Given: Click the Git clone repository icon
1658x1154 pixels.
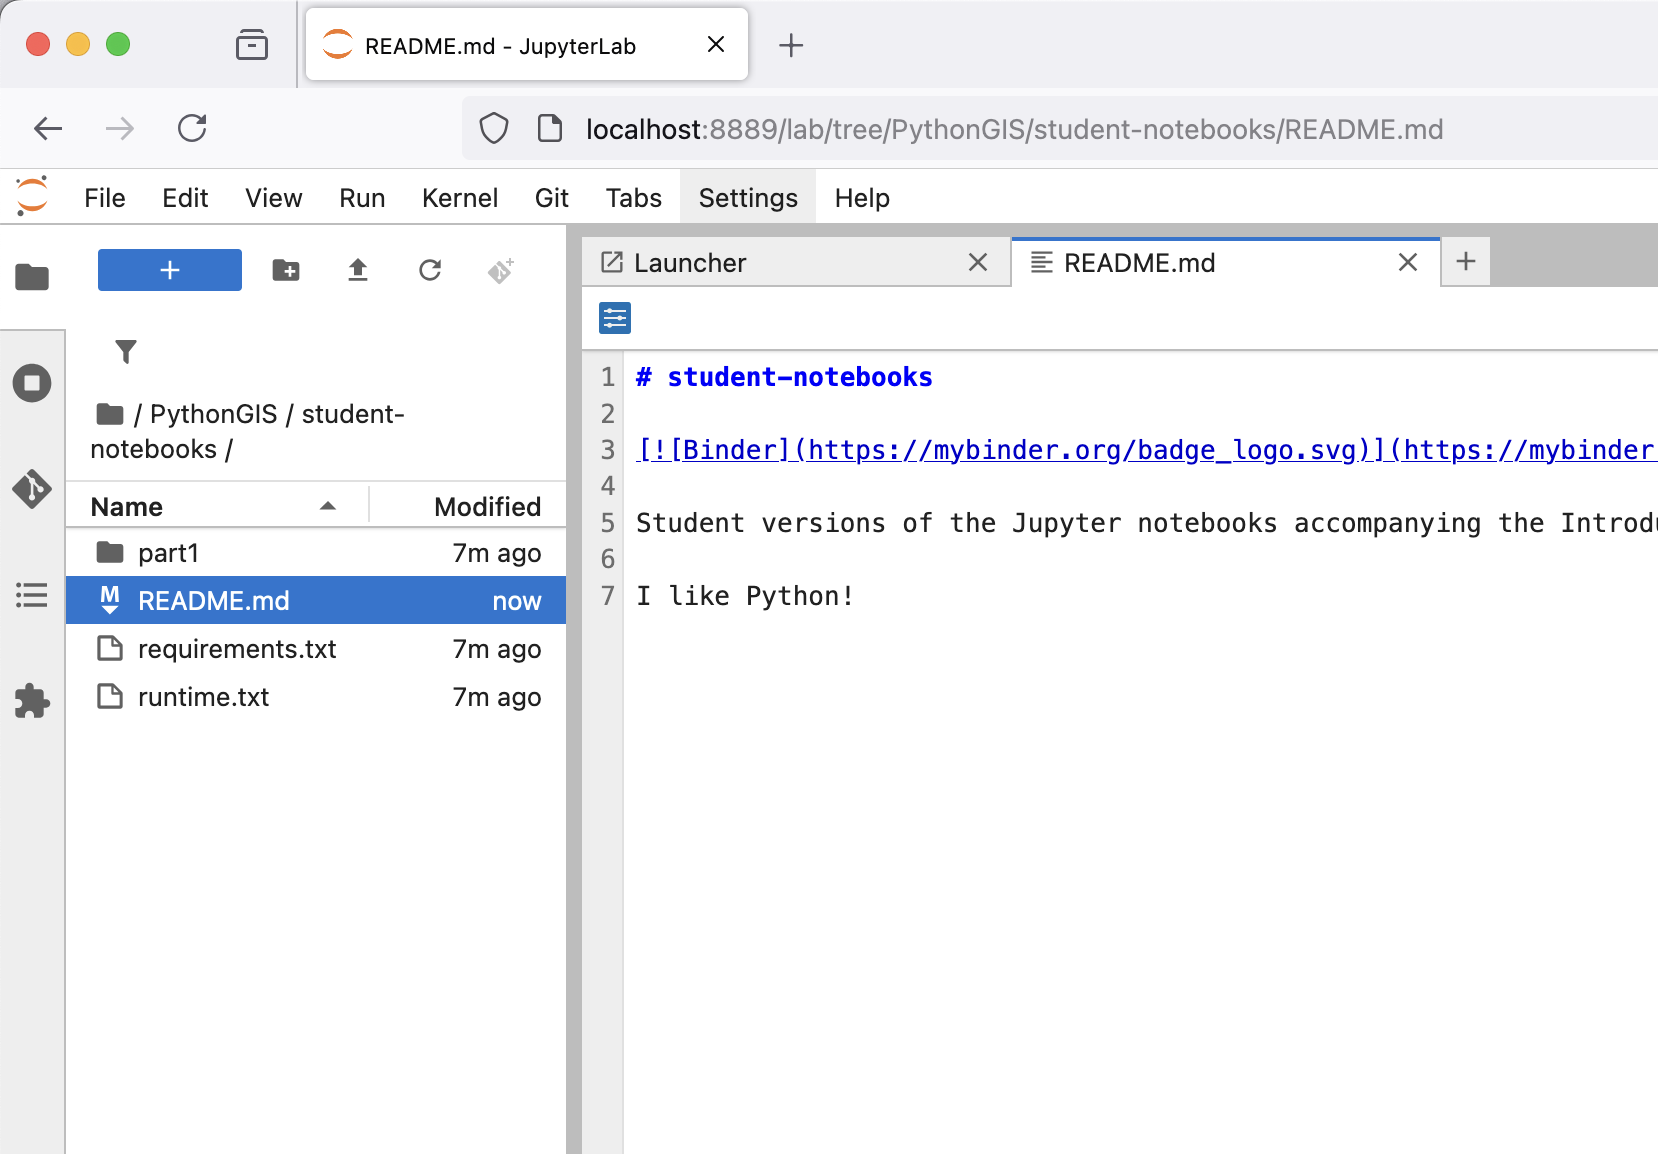Looking at the screenshot, I should [501, 270].
